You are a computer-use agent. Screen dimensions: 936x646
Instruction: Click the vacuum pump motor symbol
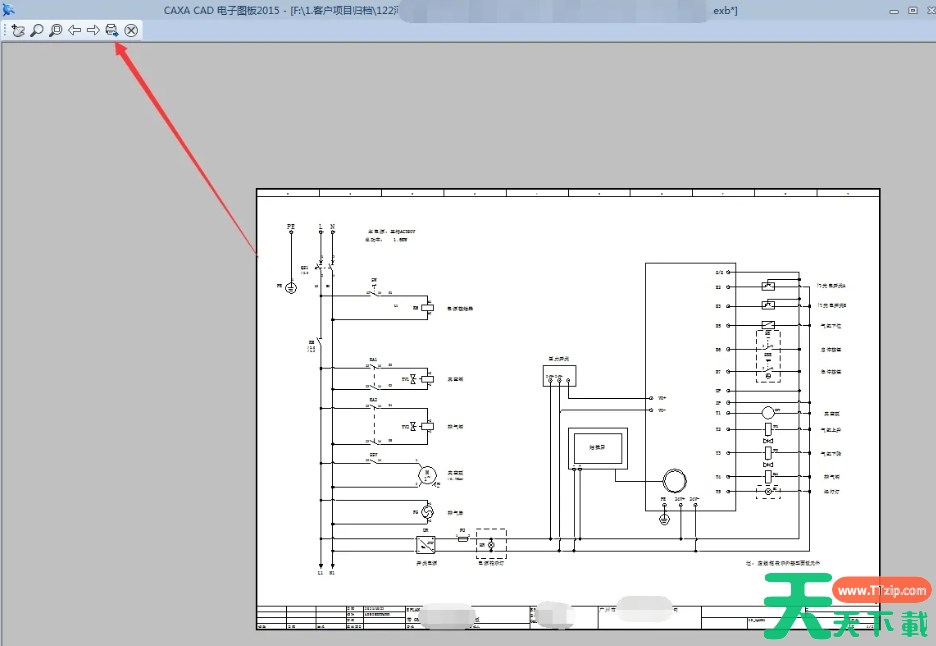point(426,473)
